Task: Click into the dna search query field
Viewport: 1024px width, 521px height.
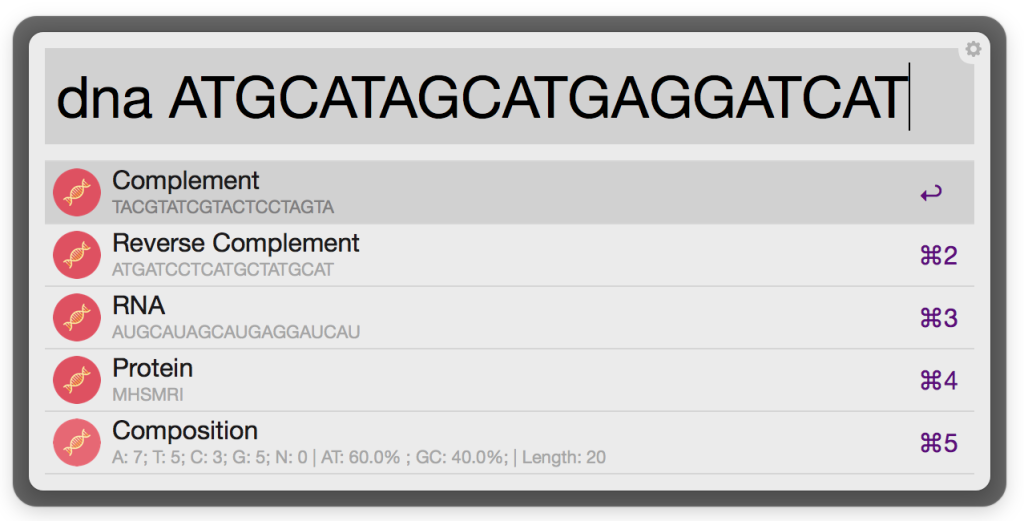Action: tap(480, 97)
